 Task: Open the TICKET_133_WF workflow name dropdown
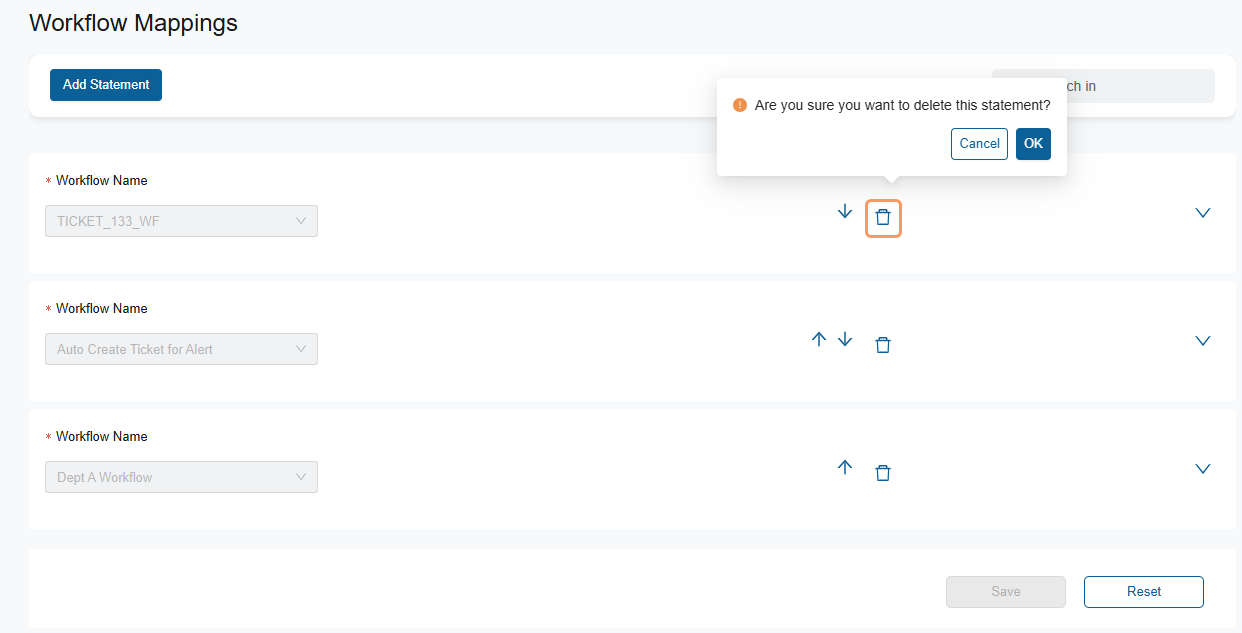click(x=181, y=221)
